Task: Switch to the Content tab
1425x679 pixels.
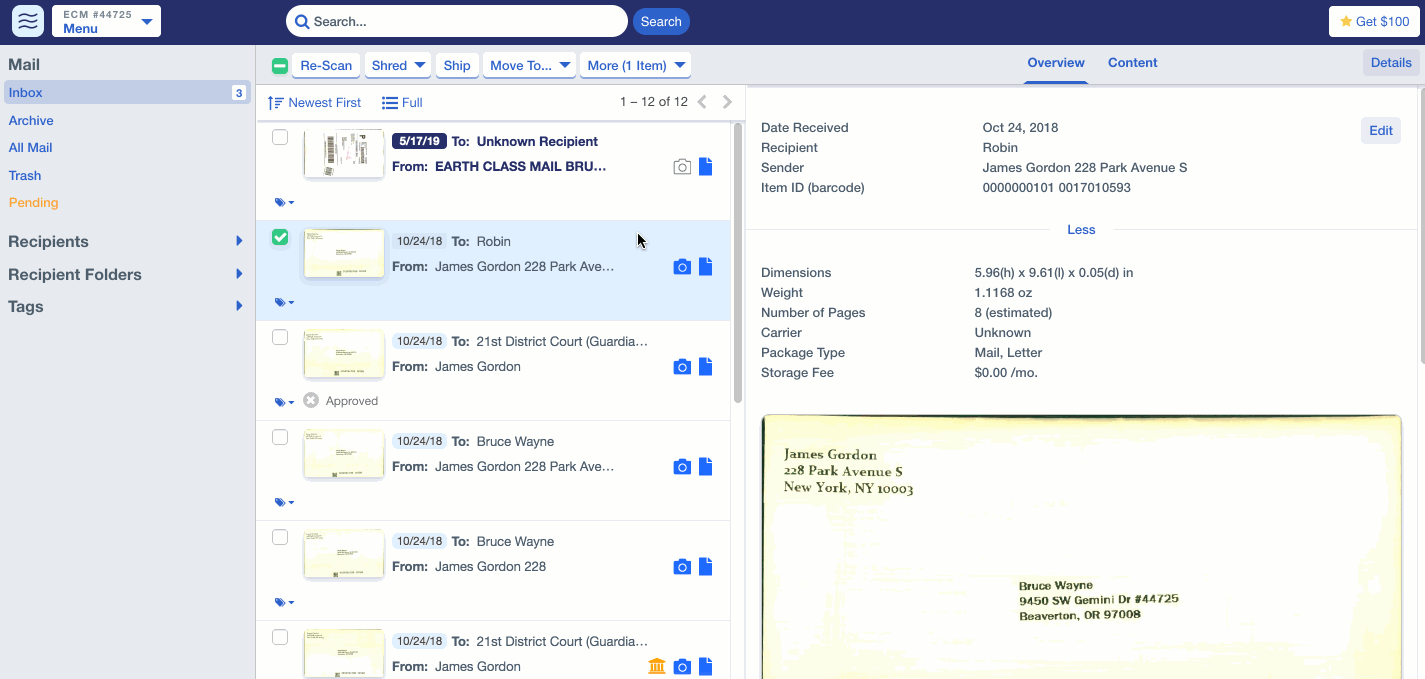Action: pos(1133,63)
